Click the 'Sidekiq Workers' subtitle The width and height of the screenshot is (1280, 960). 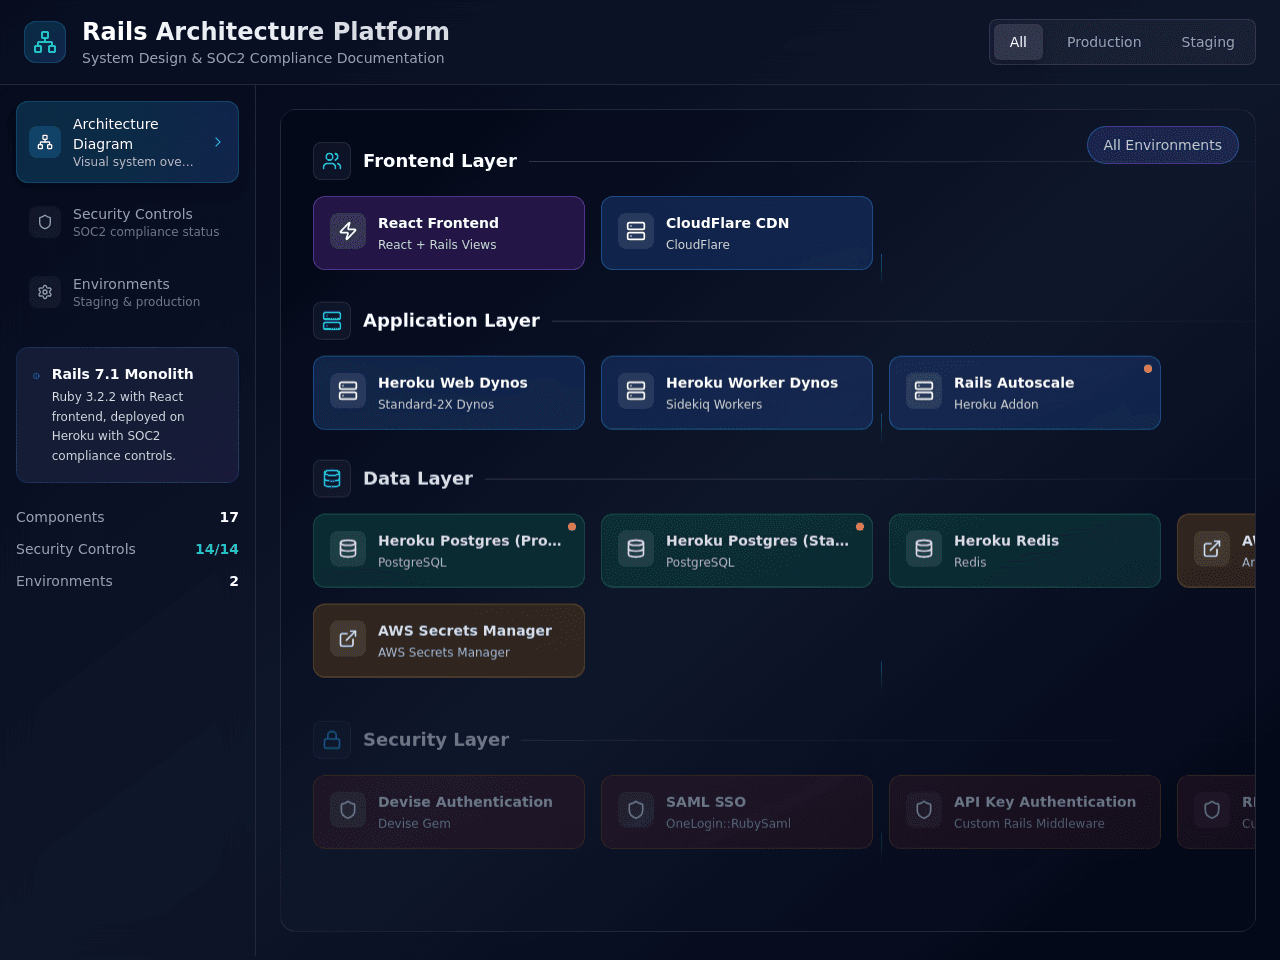click(x=714, y=405)
